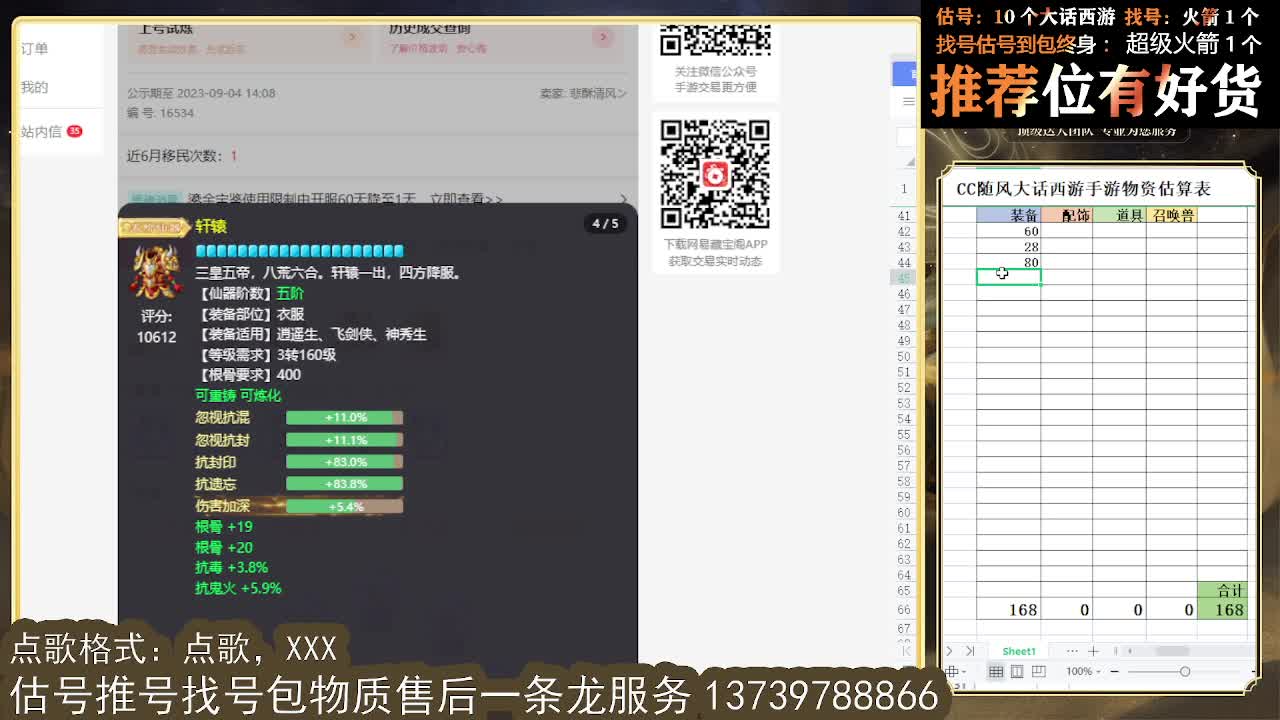Click the hamburger menu icon beside spreadsheet

pyautogui.click(x=908, y=101)
